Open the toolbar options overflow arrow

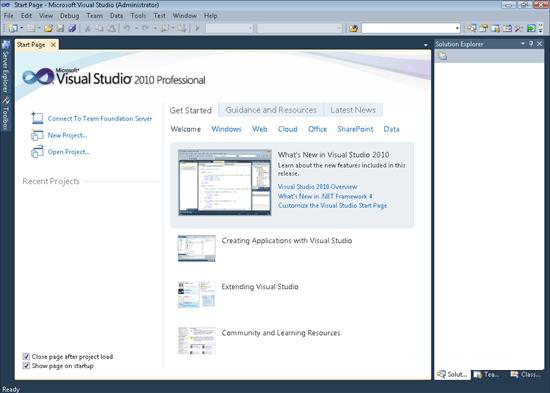[x=541, y=28]
